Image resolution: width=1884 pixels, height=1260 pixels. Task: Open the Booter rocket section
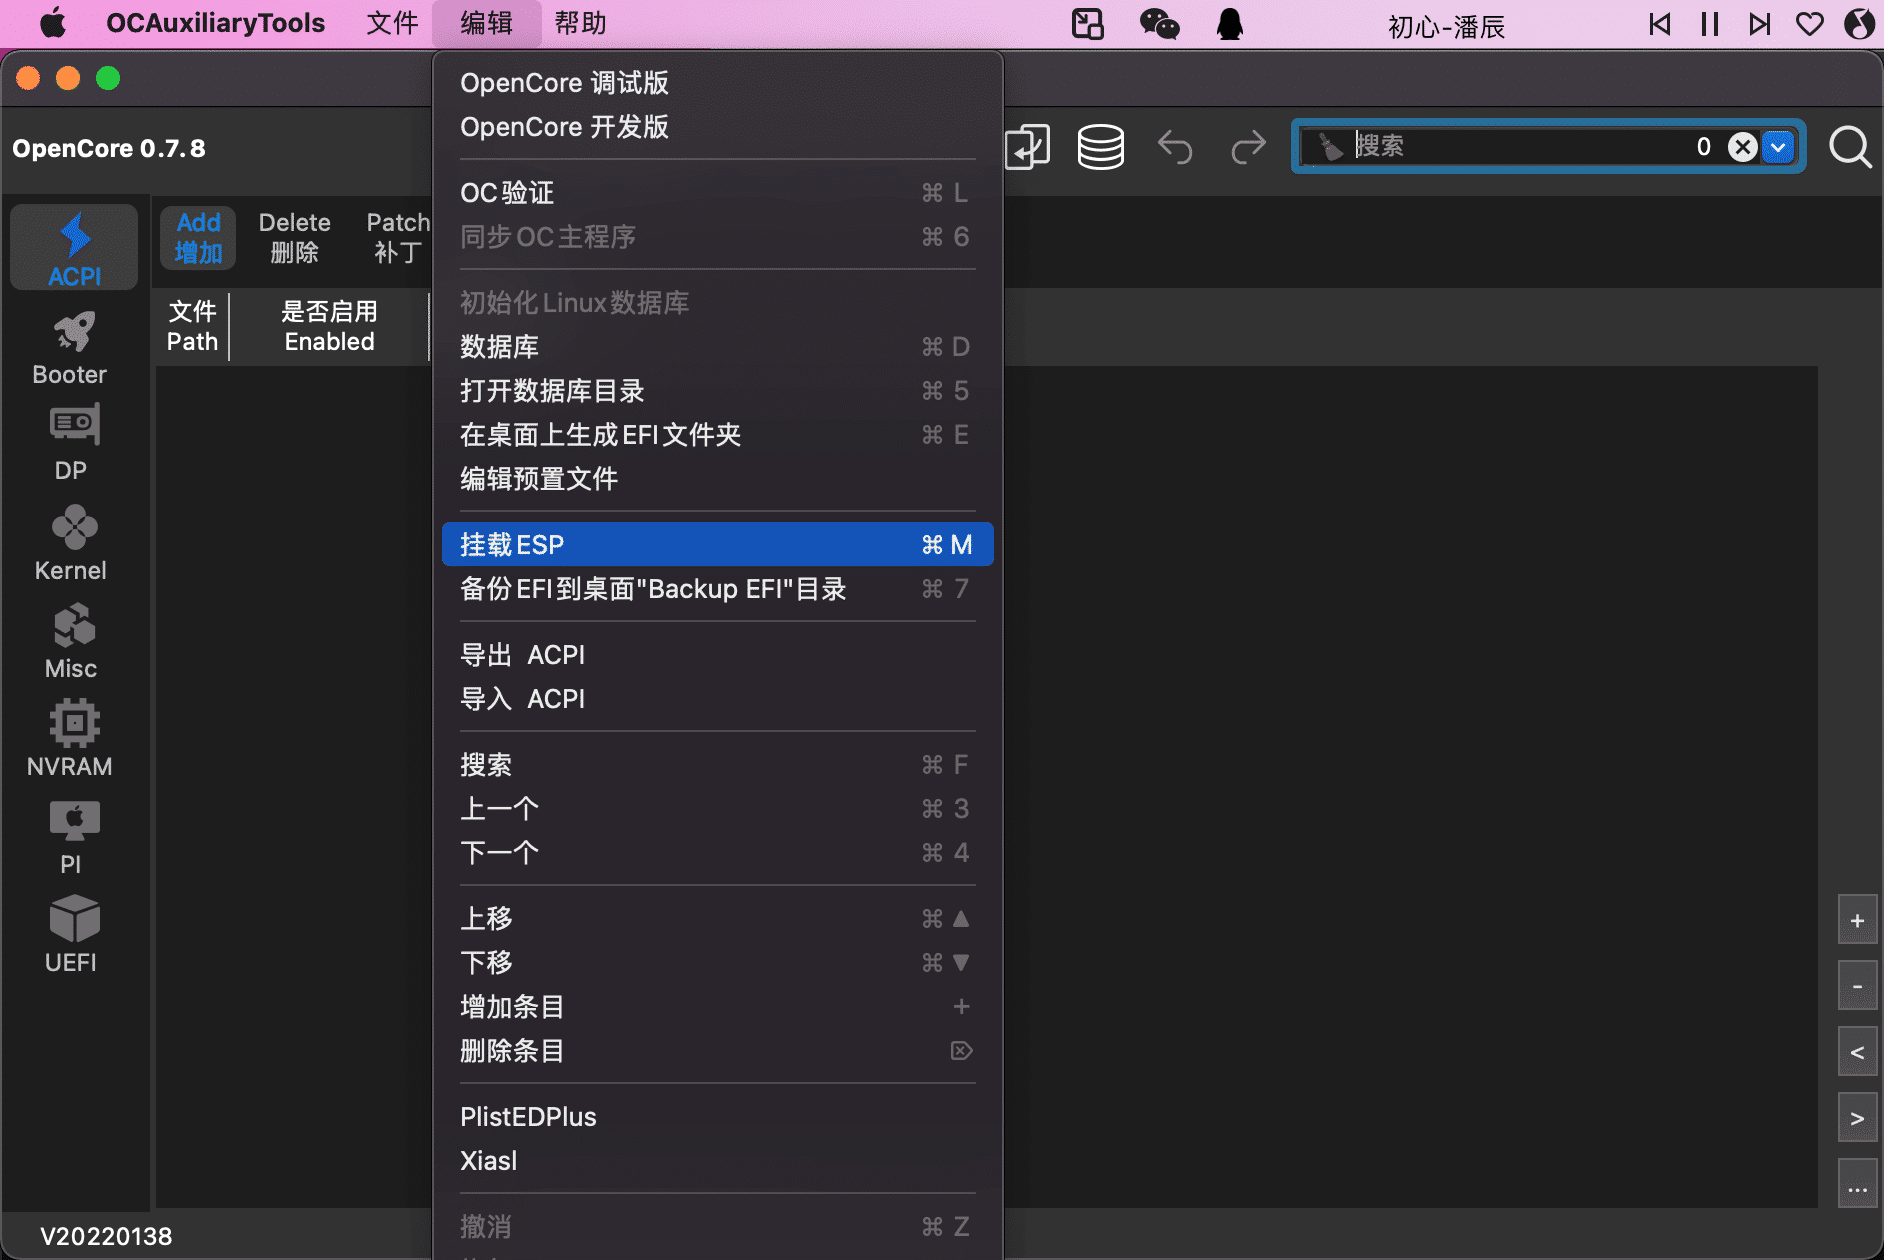[70, 347]
